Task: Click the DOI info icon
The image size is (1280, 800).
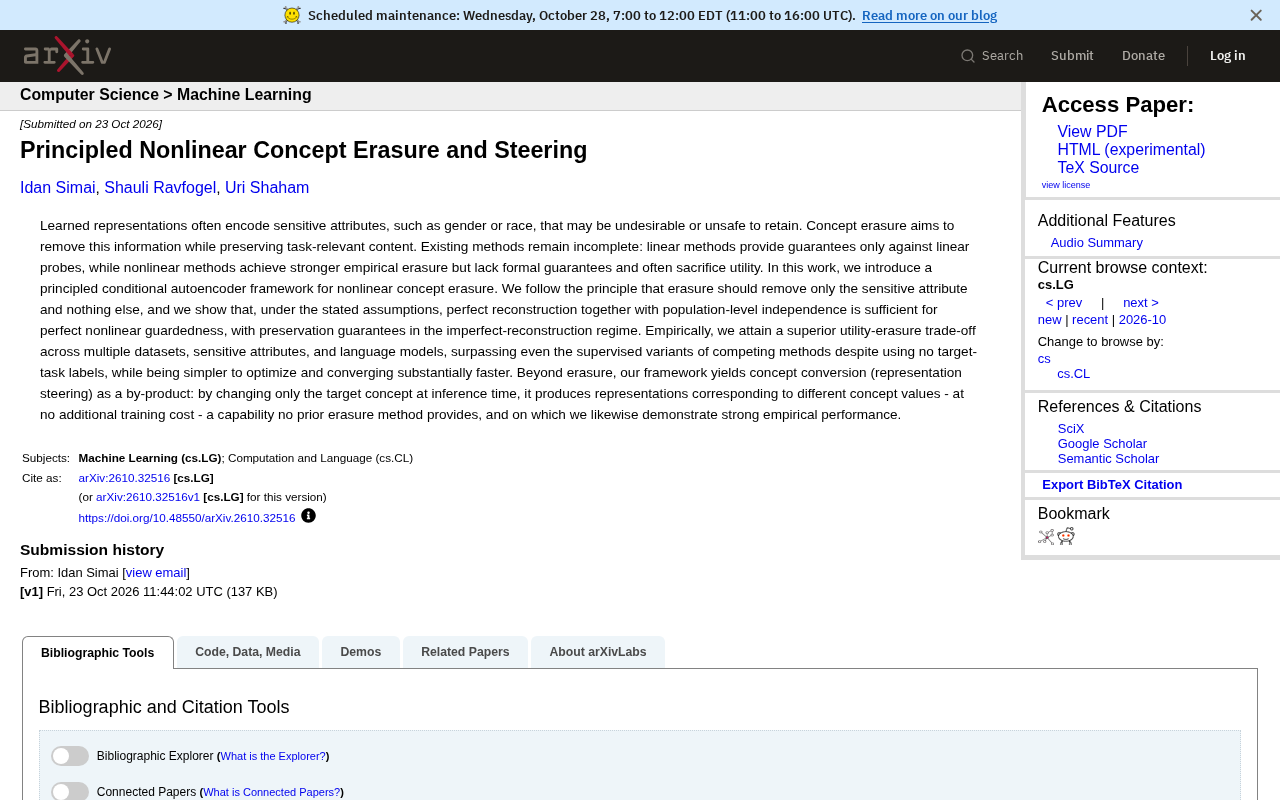Action: (308, 516)
